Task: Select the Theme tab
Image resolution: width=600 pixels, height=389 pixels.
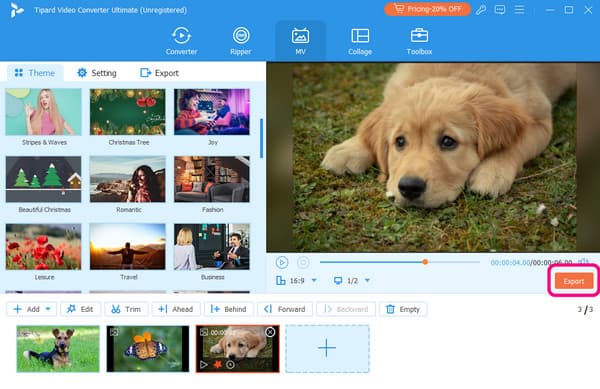Action: 34,73
